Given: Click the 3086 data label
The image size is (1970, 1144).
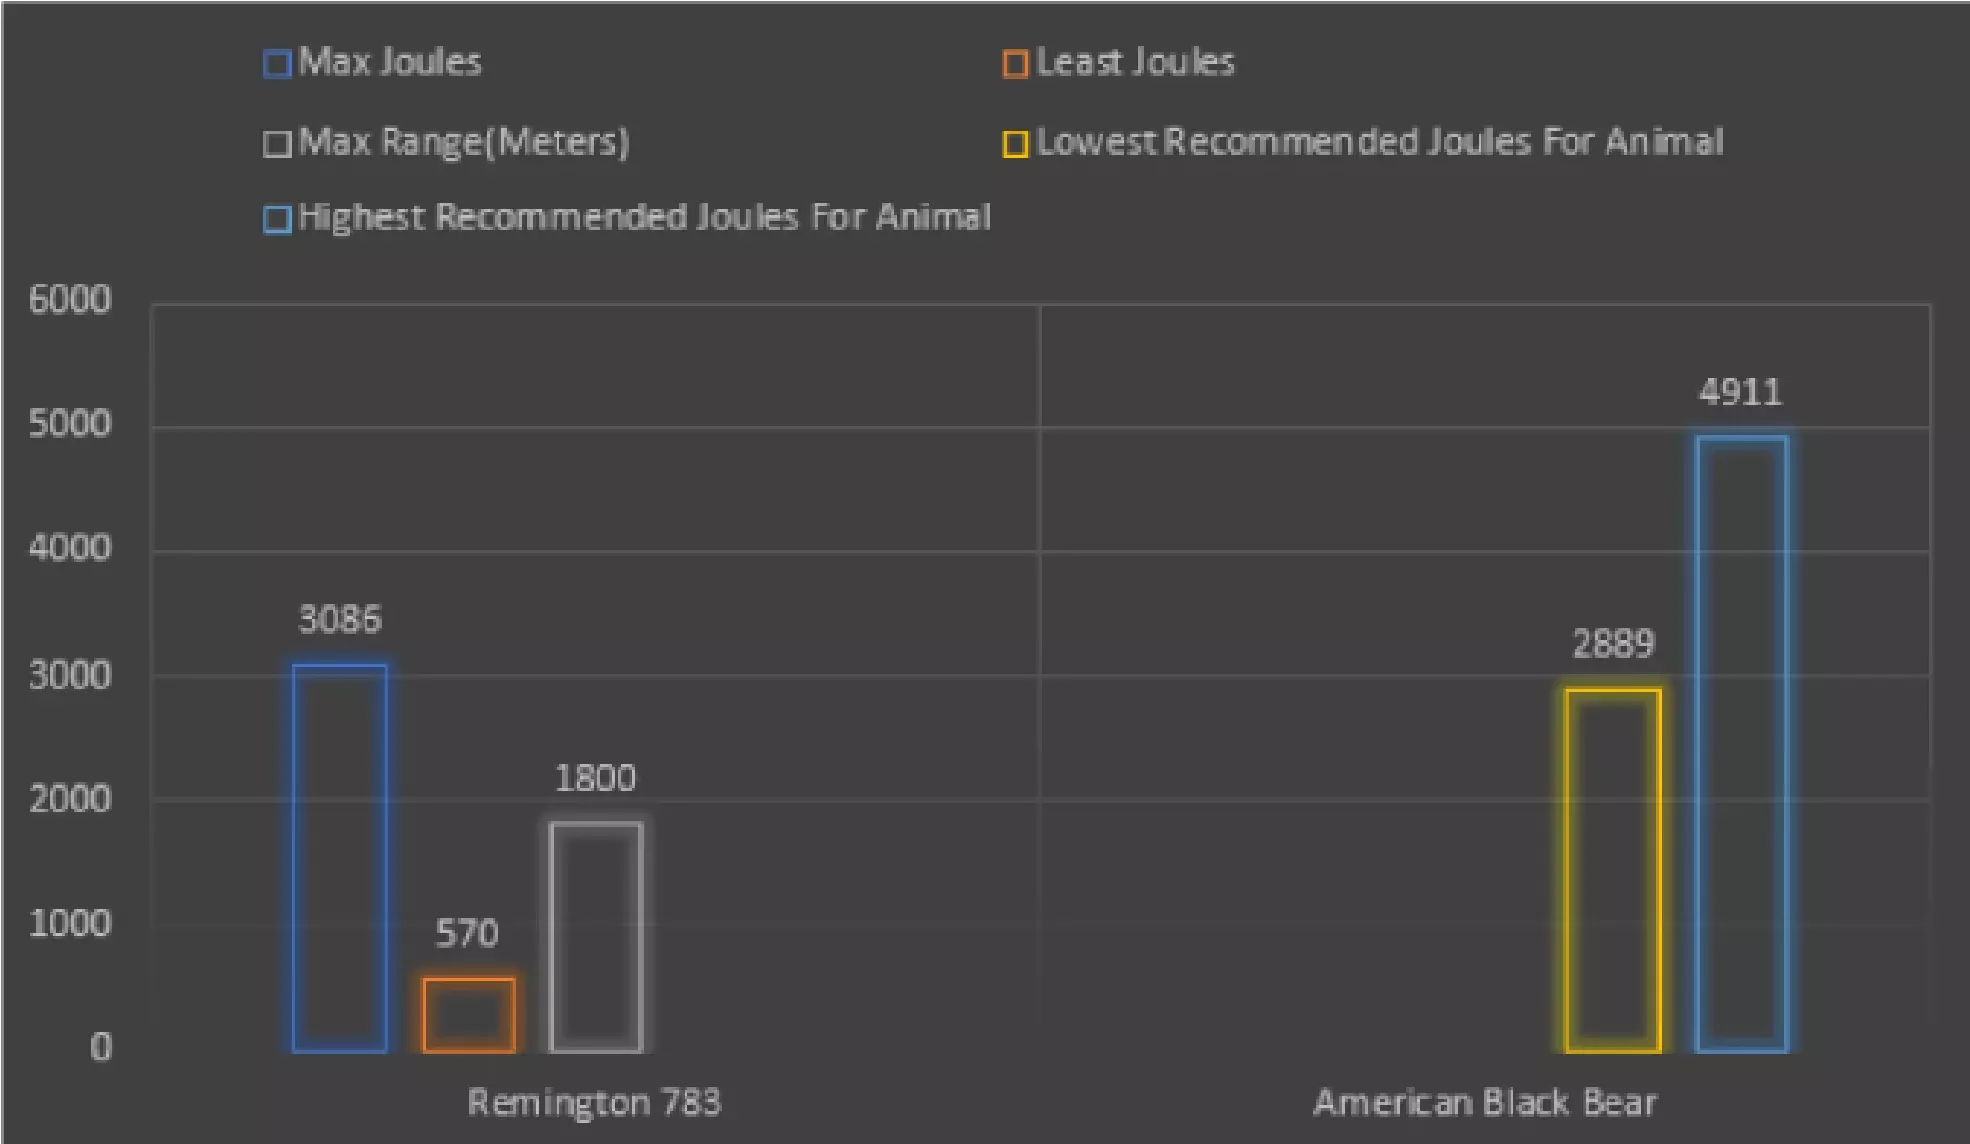Looking at the screenshot, I should point(340,620).
